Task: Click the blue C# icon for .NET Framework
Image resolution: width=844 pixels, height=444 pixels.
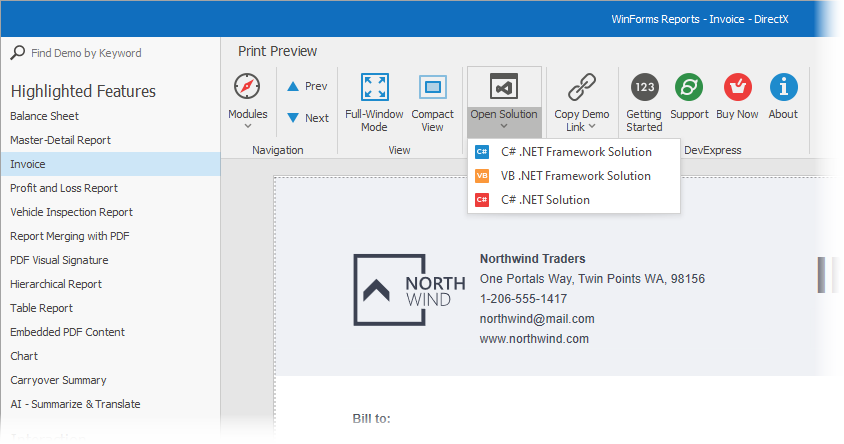Action: pos(482,152)
